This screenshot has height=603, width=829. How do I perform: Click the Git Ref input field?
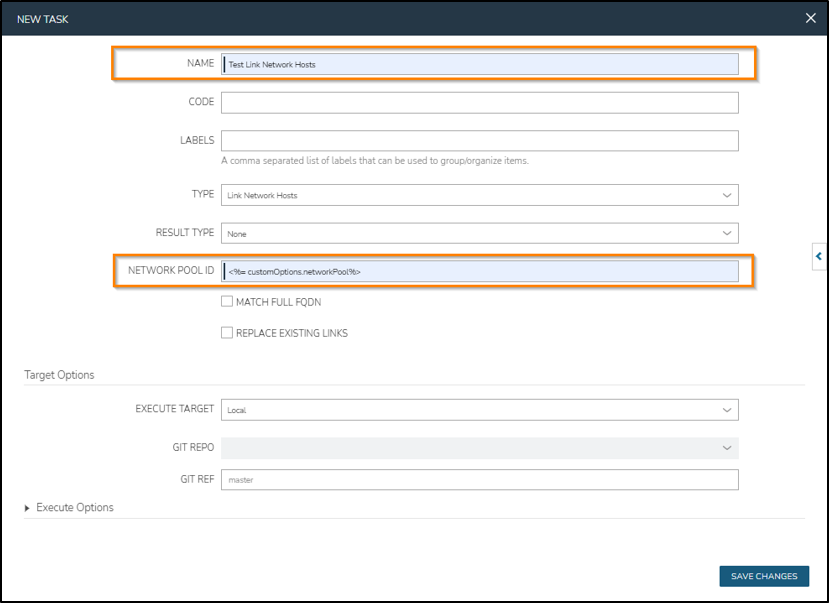[480, 479]
